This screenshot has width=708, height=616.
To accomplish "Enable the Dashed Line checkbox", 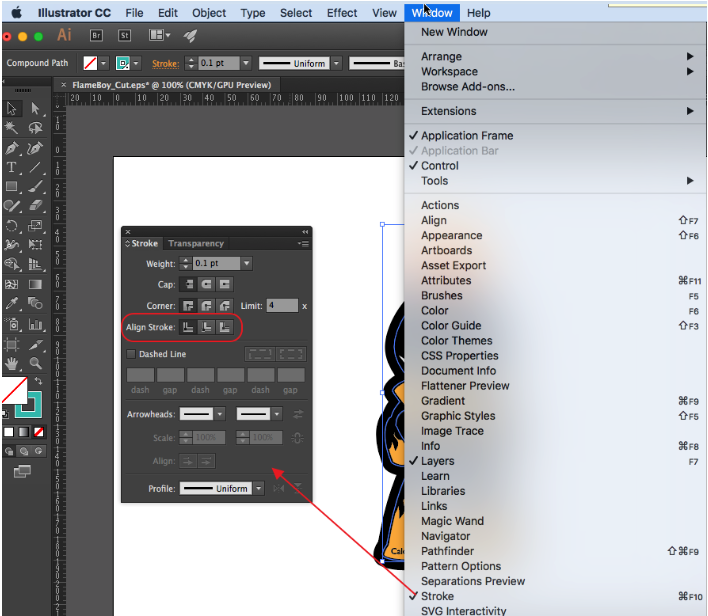I will 131,354.
